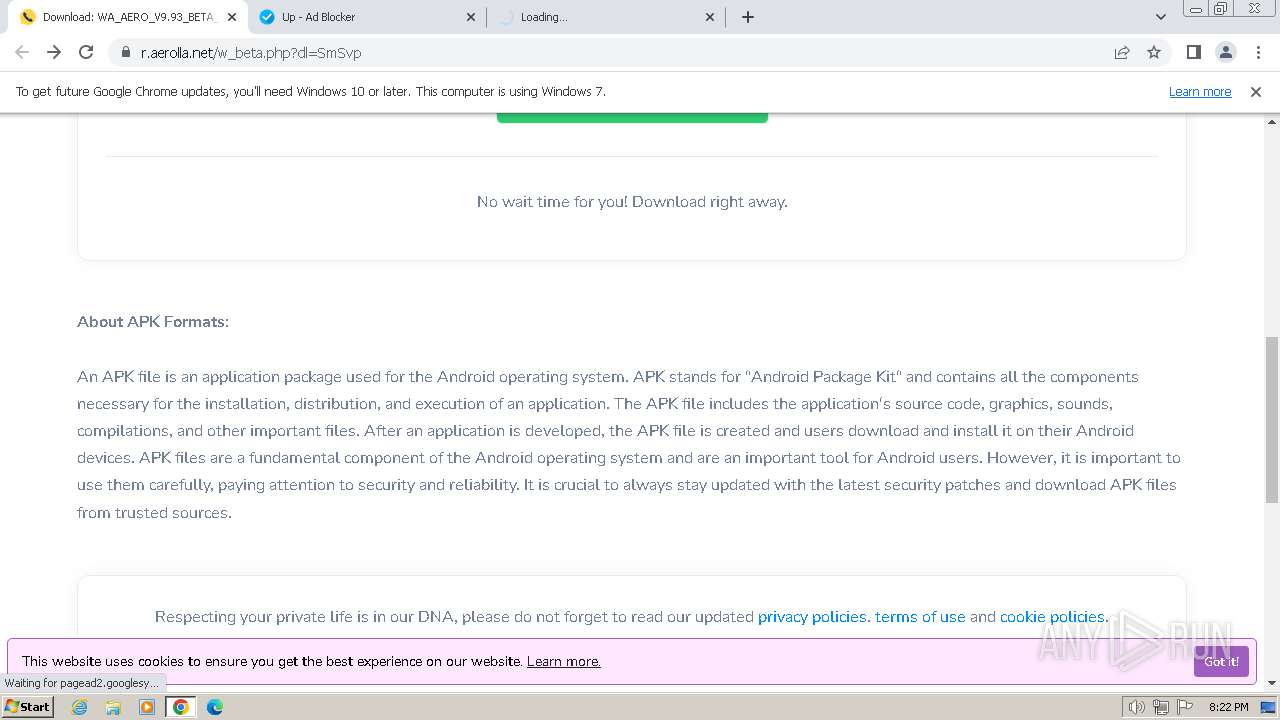Click the scrollbar down arrow
Screen dimensions: 1280x720
[x=1272, y=683]
